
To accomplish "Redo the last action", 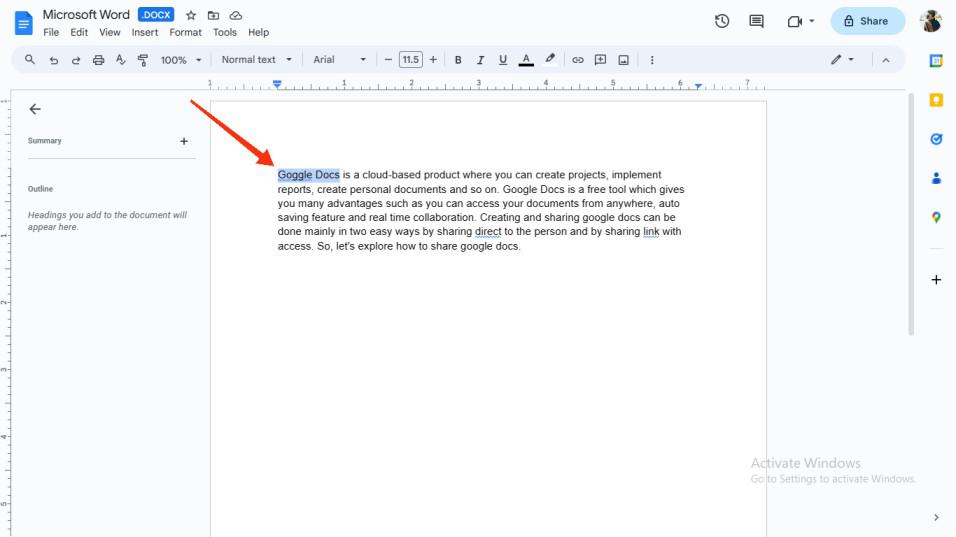I will [x=76, y=60].
